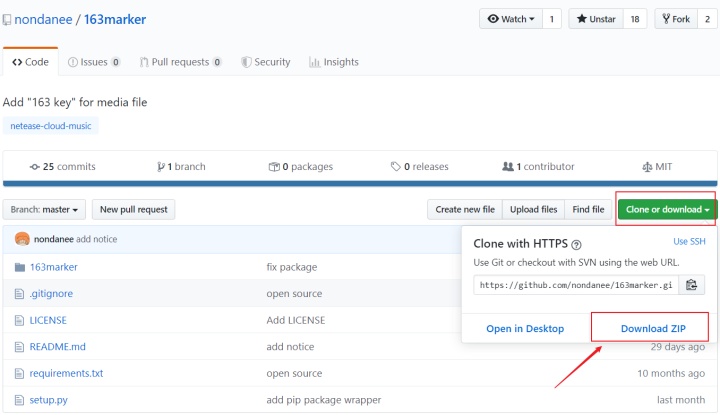Select the HTTPS clone URL field
The height and width of the screenshot is (415, 720).
(x=576, y=285)
